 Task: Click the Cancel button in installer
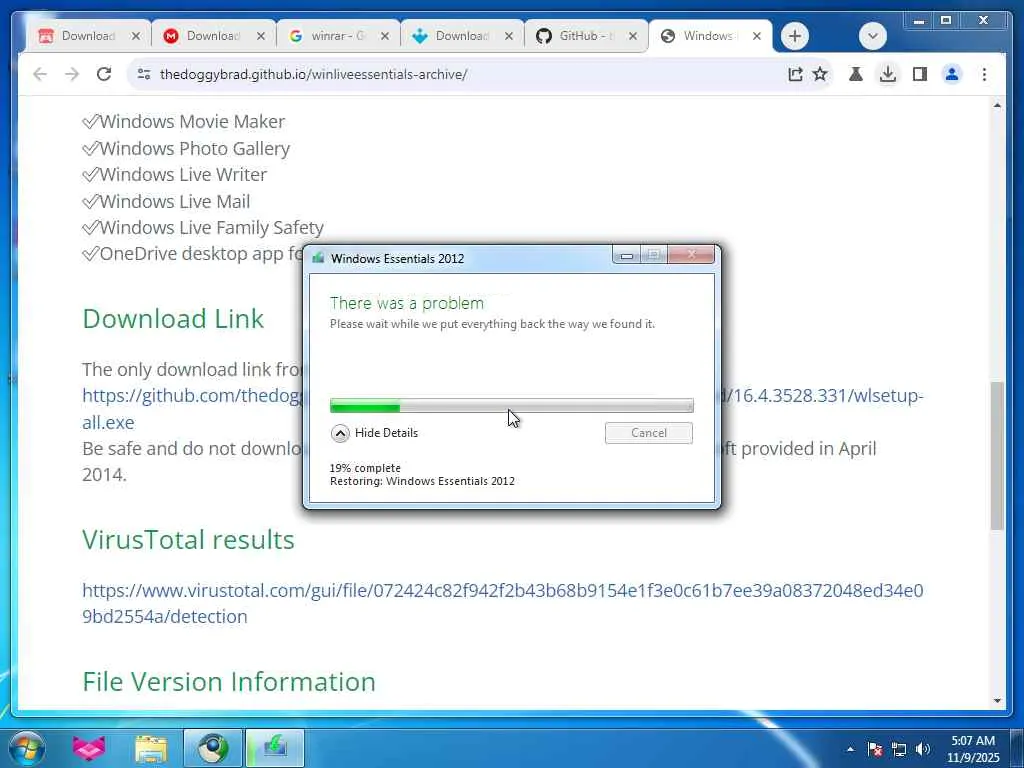pos(648,433)
